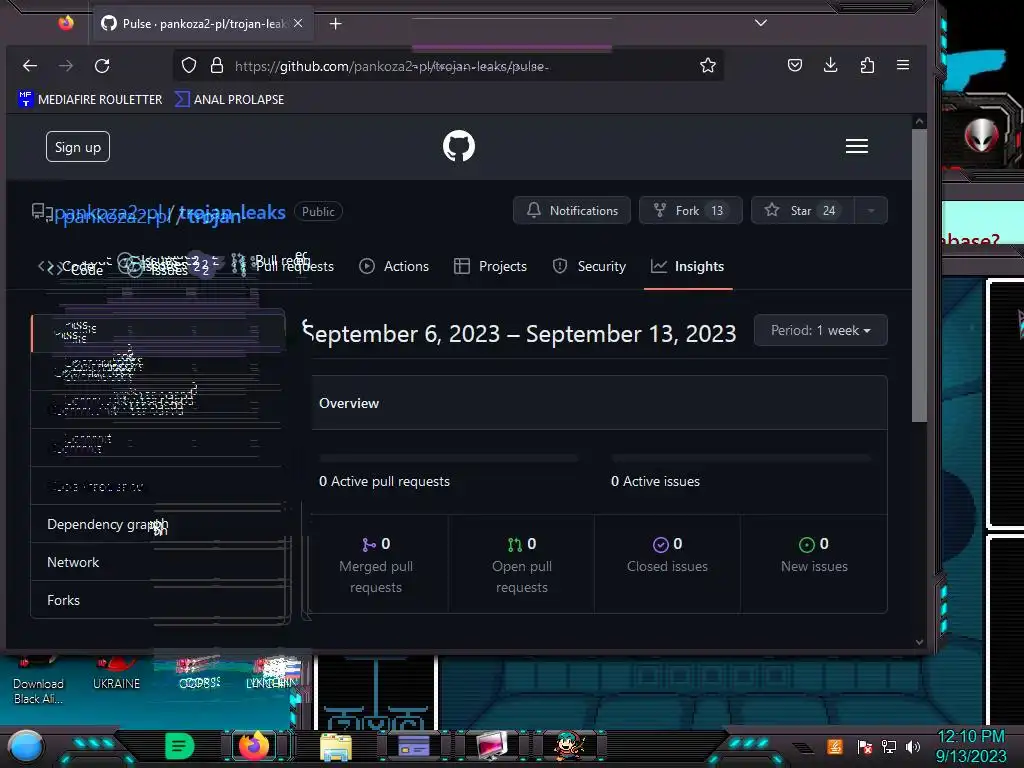The height and width of the screenshot is (768, 1024).
Task: Open the extensions puzzle icon
Action: (867, 65)
